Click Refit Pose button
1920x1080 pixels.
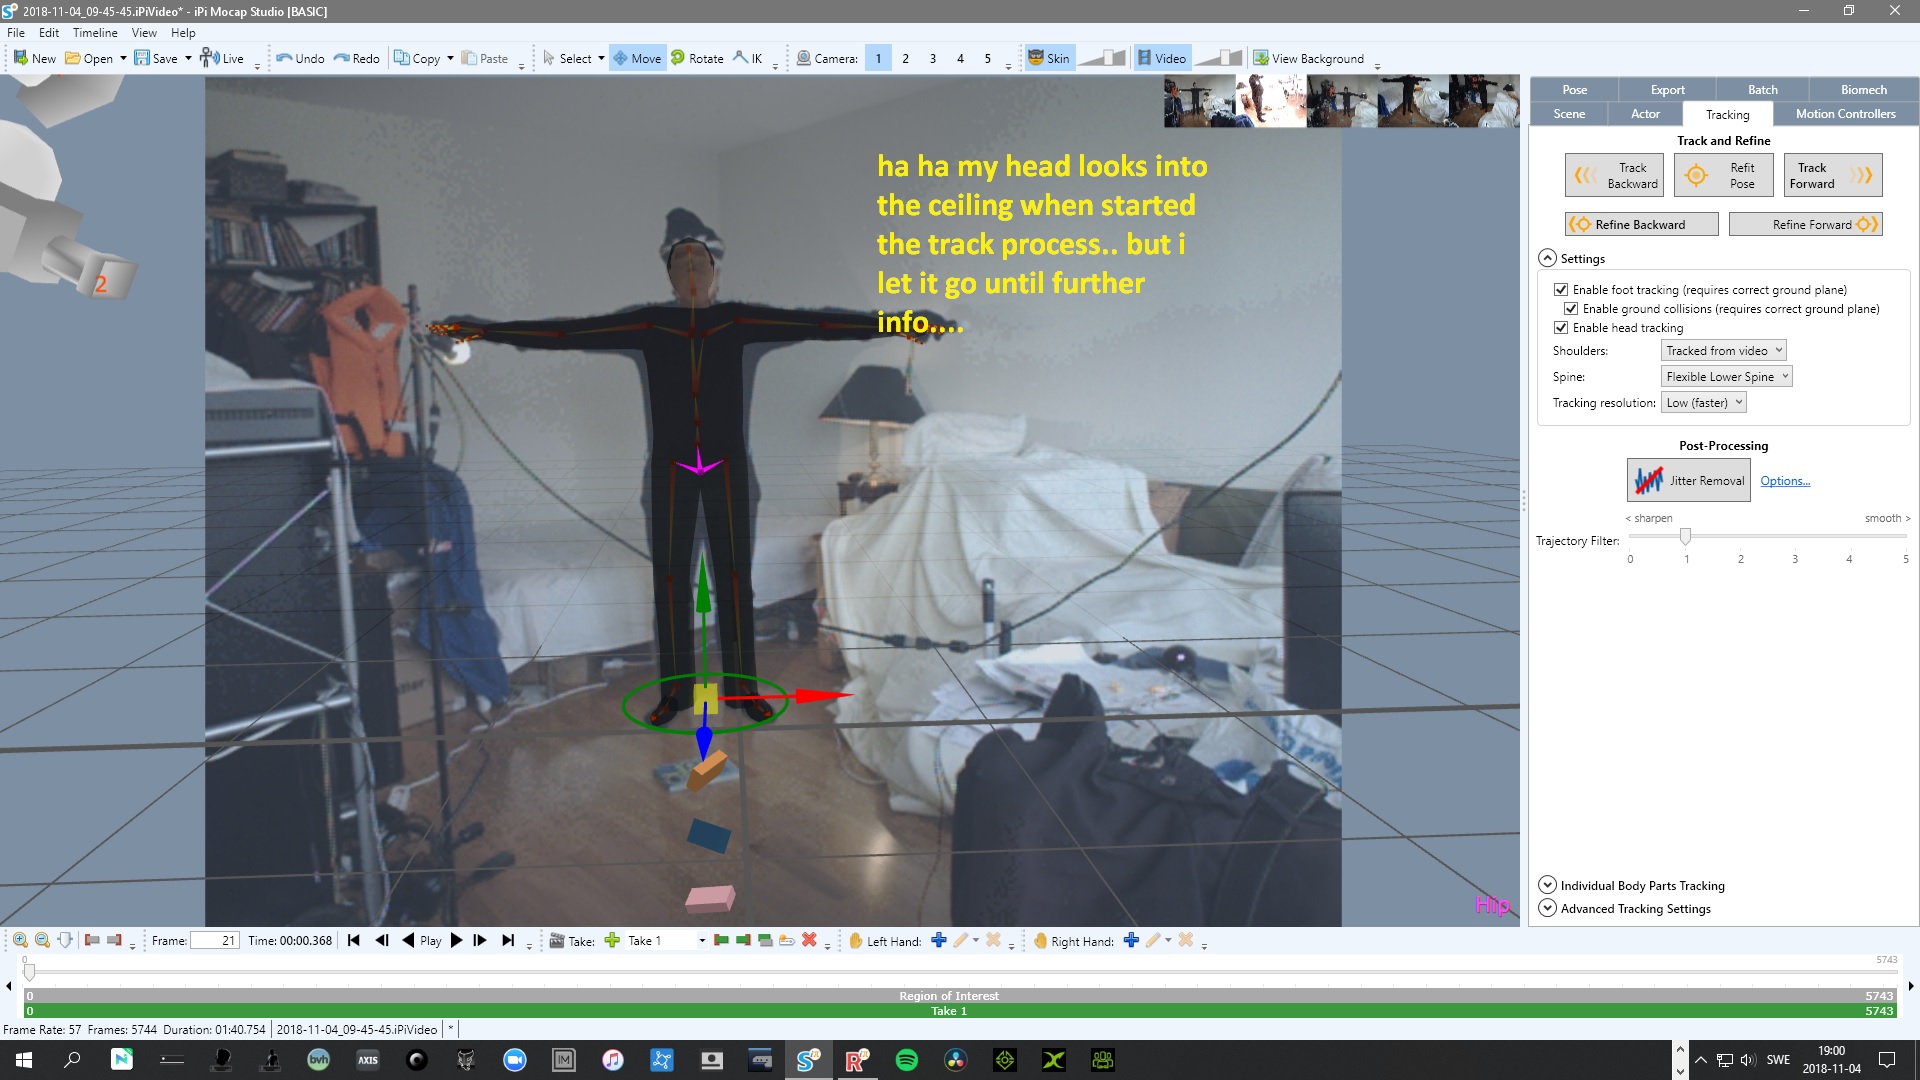pos(1724,175)
